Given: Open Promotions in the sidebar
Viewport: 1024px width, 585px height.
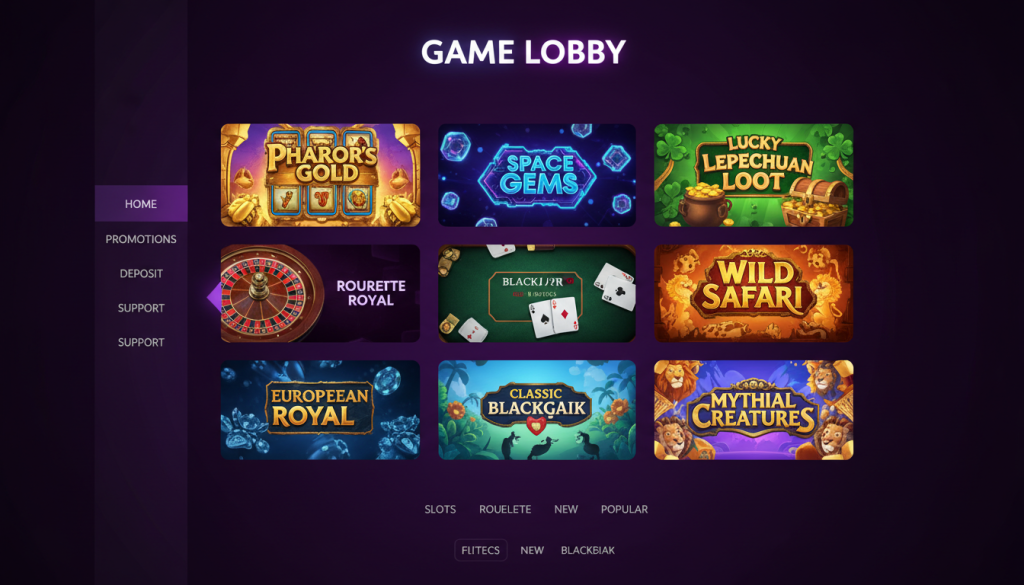Looking at the screenshot, I should click(141, 239).
